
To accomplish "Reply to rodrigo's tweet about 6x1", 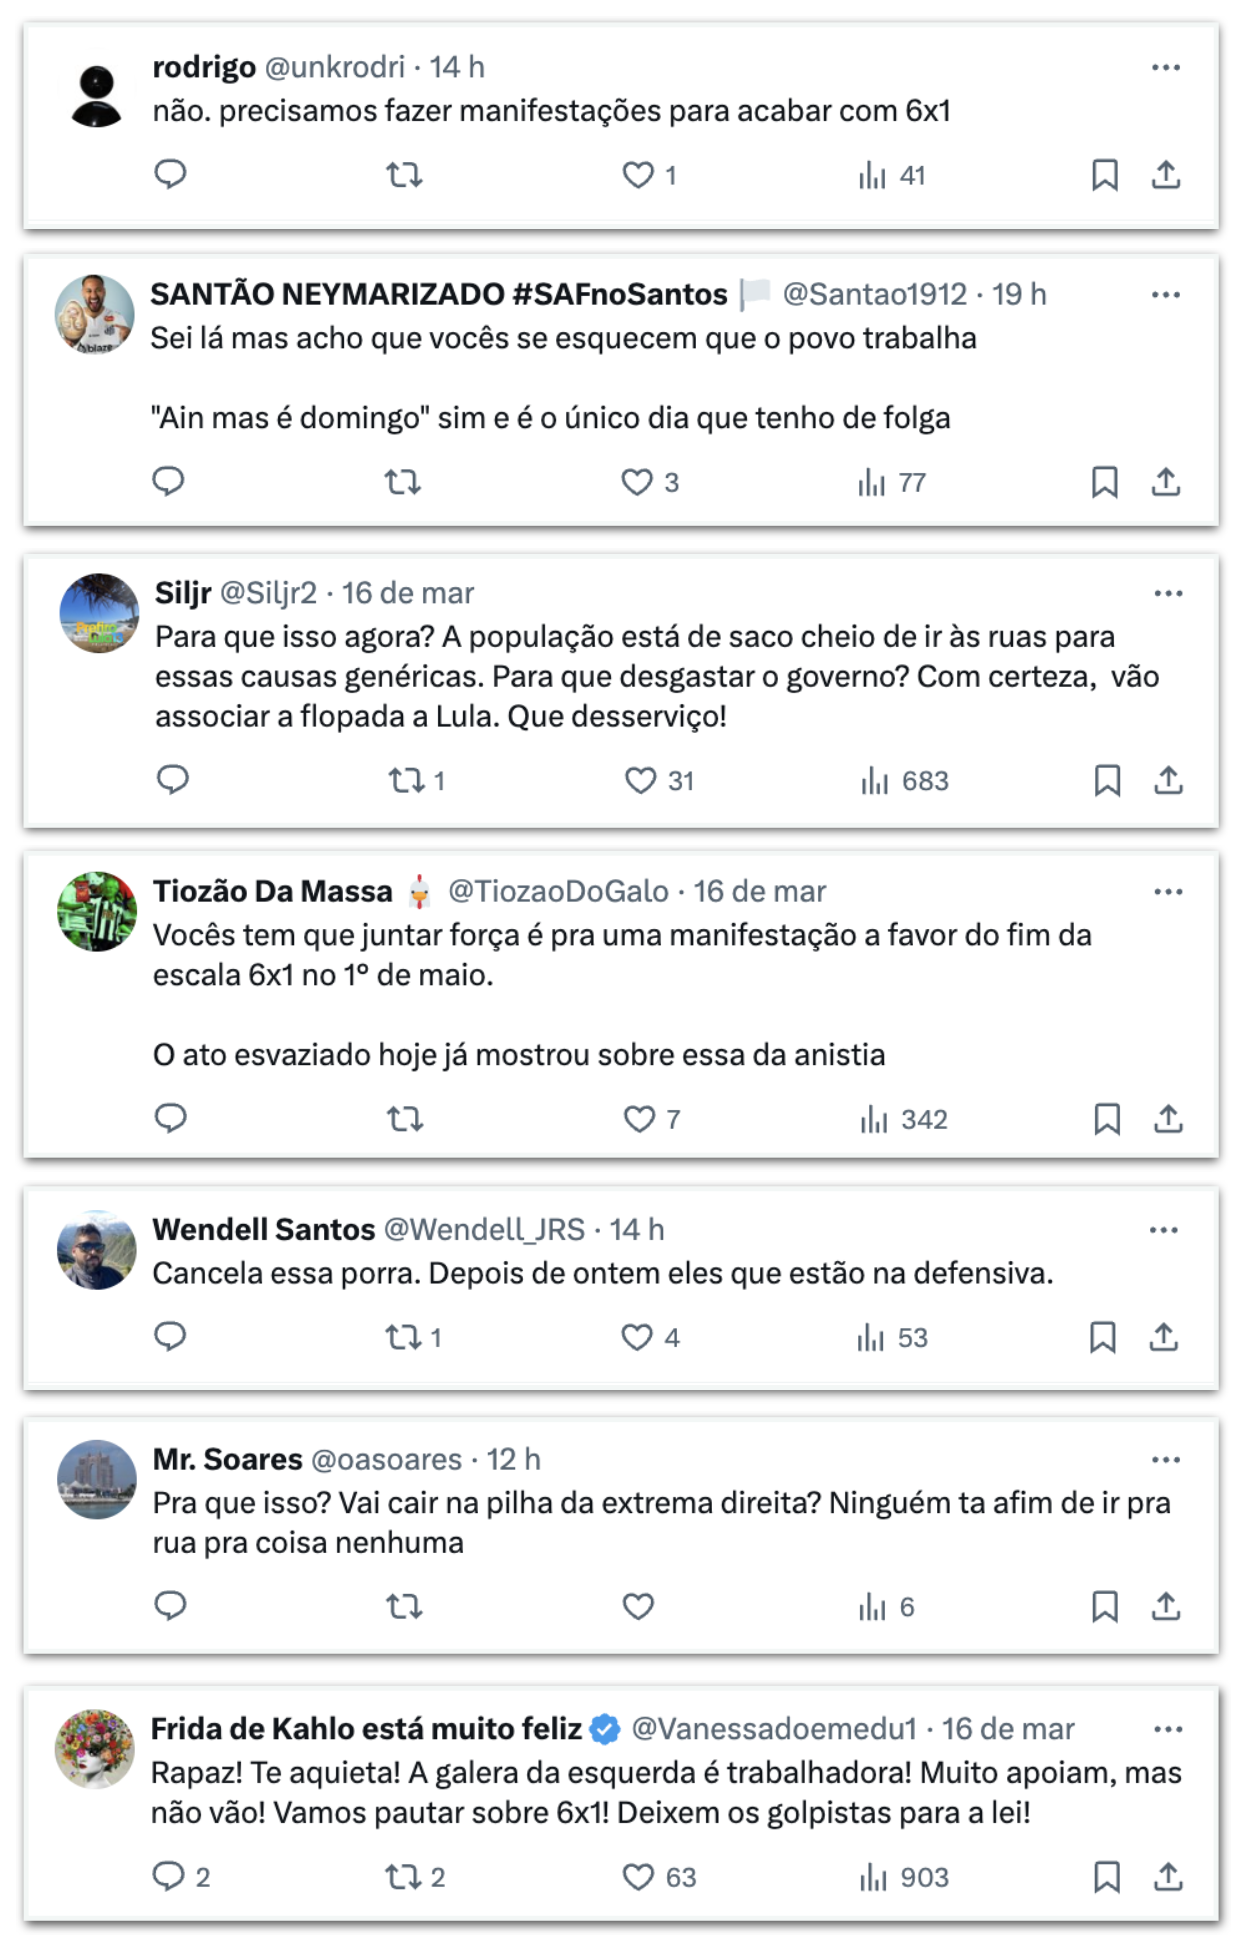I will point(170,175).
